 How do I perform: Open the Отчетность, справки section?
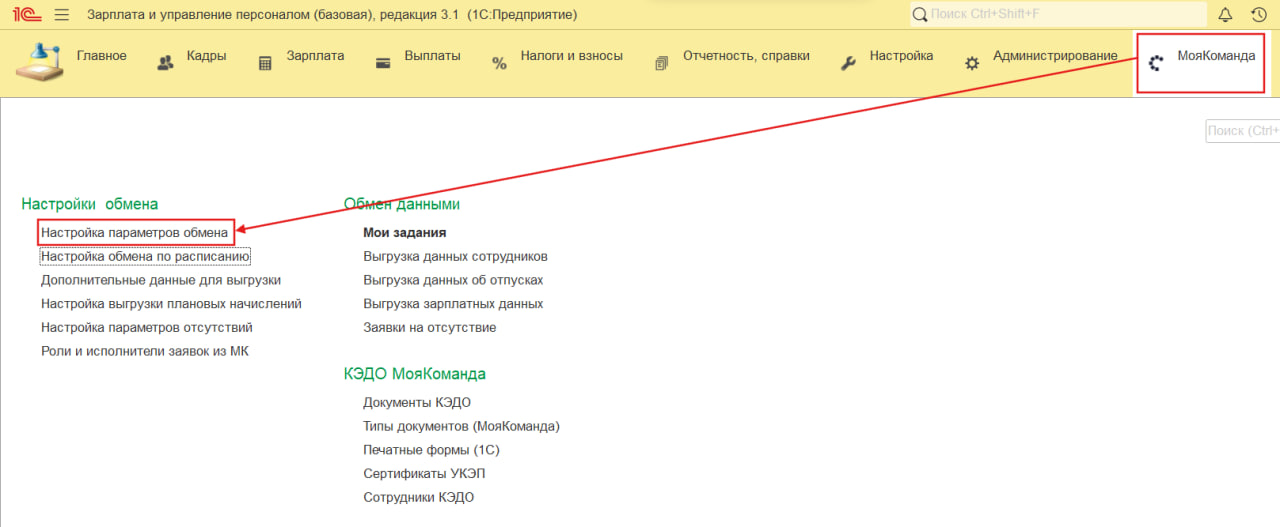745,56
